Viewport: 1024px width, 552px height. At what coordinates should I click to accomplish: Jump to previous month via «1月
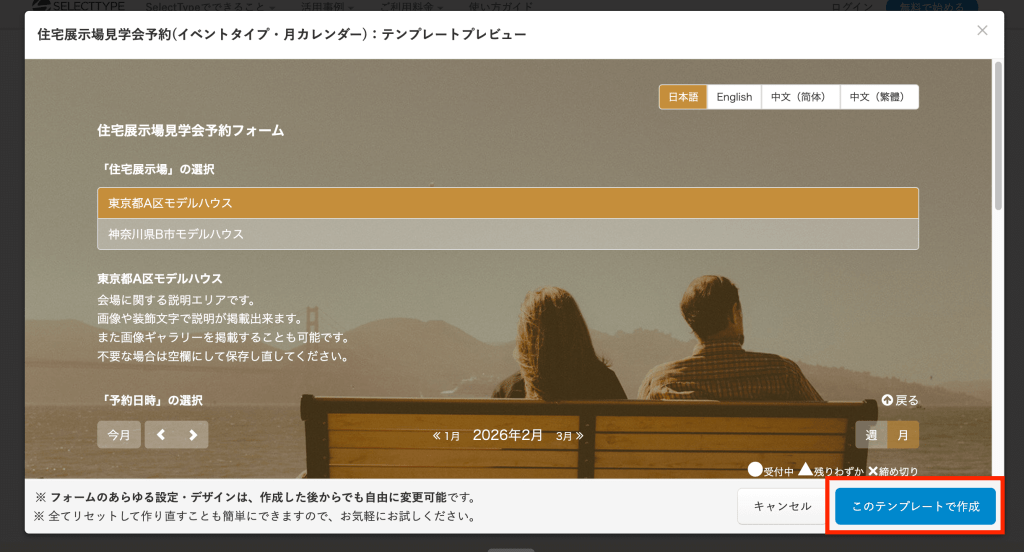coord(446,436)
